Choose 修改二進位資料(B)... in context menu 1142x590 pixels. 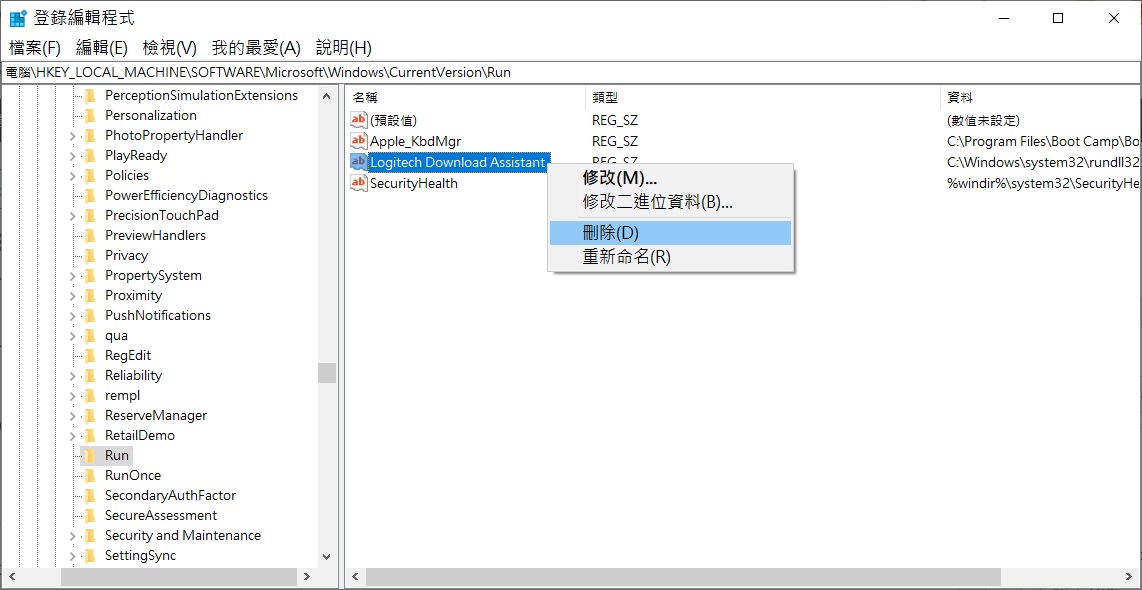click(670, 202)
